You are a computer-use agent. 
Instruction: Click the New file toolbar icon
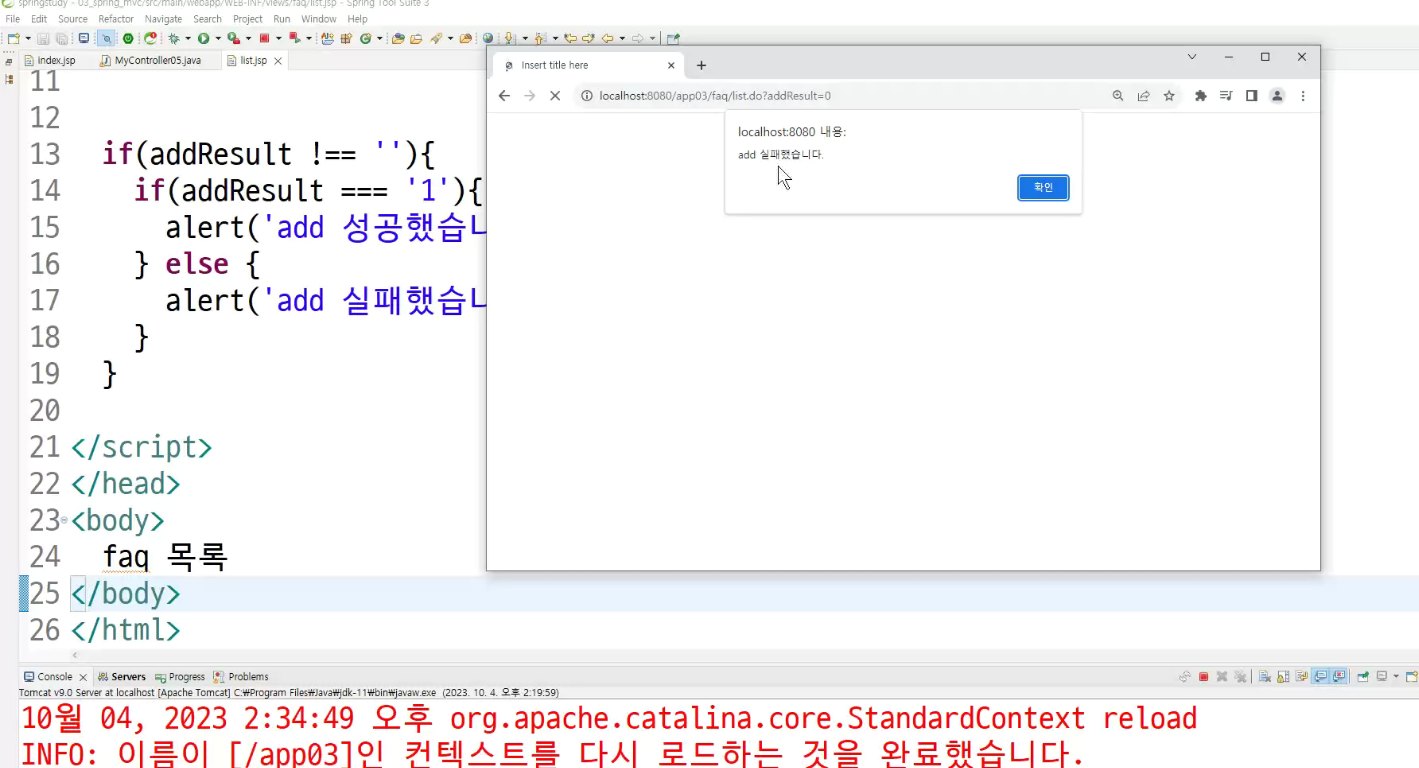(x=12, y=38)
